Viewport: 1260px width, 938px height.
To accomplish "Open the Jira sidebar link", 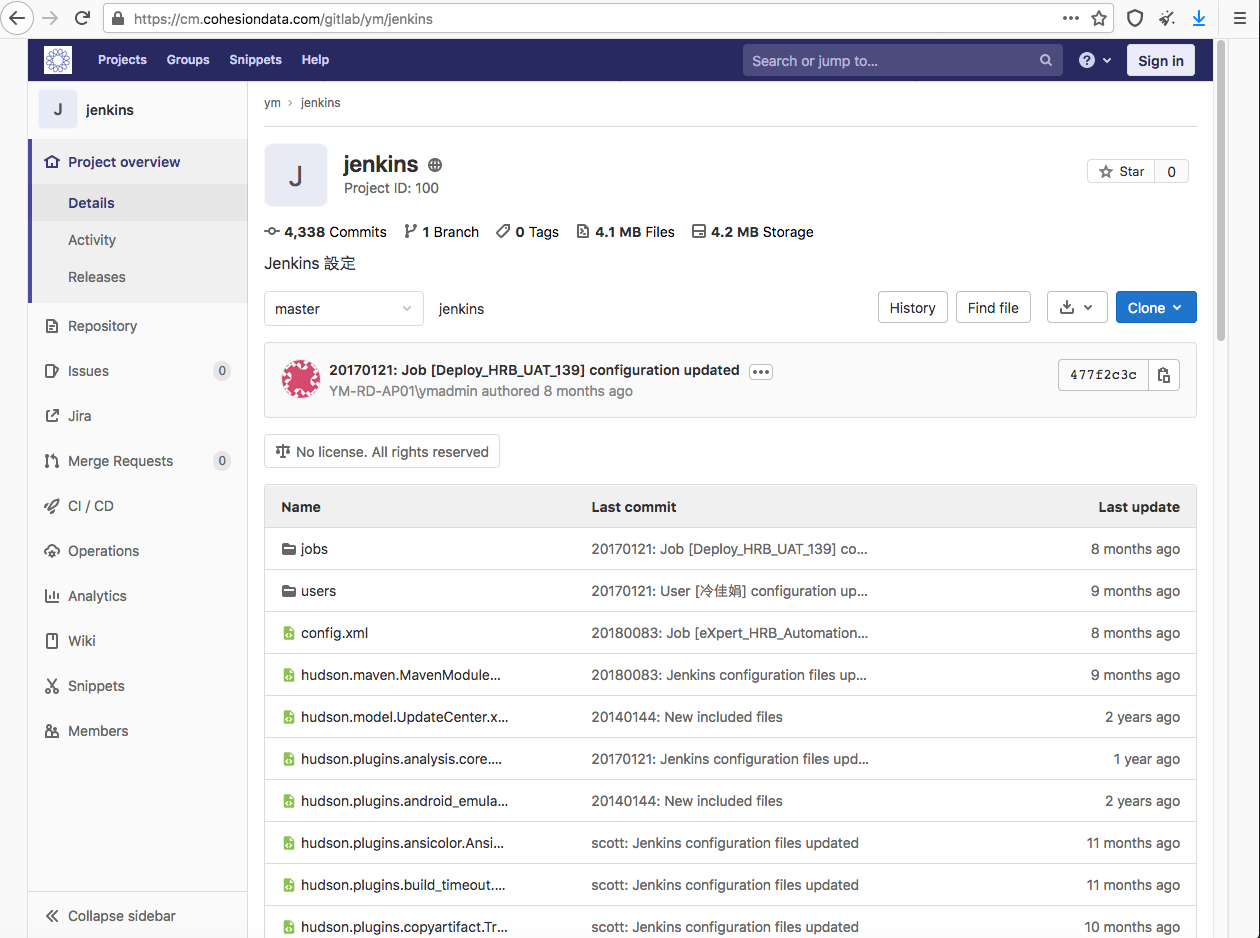I will (138, 416).
